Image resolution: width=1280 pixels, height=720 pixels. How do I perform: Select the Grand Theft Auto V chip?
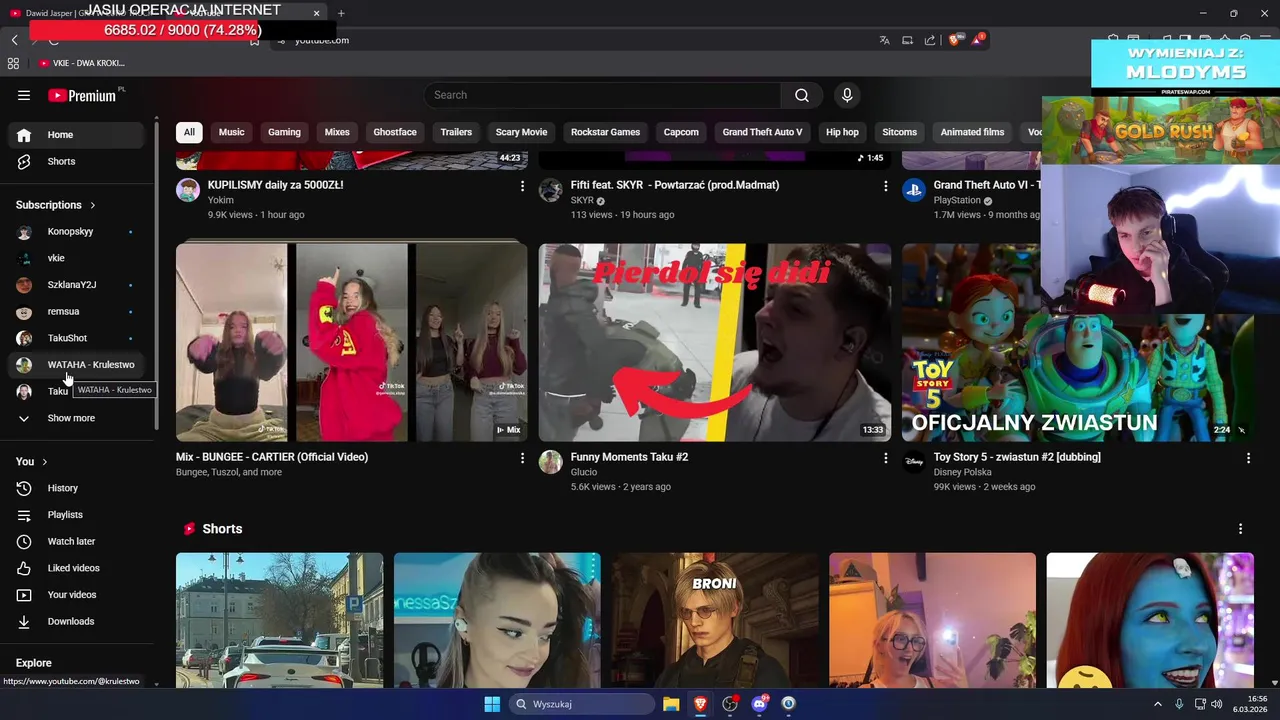(762, 132)
